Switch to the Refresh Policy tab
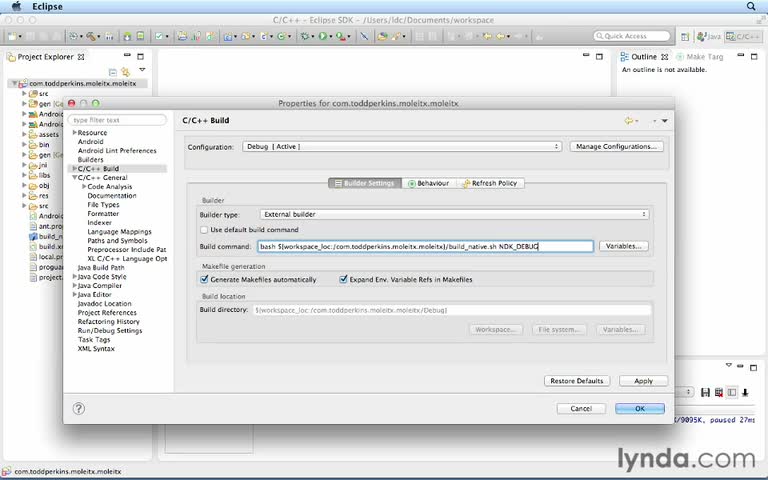The image size is (768, 480). 490,183
